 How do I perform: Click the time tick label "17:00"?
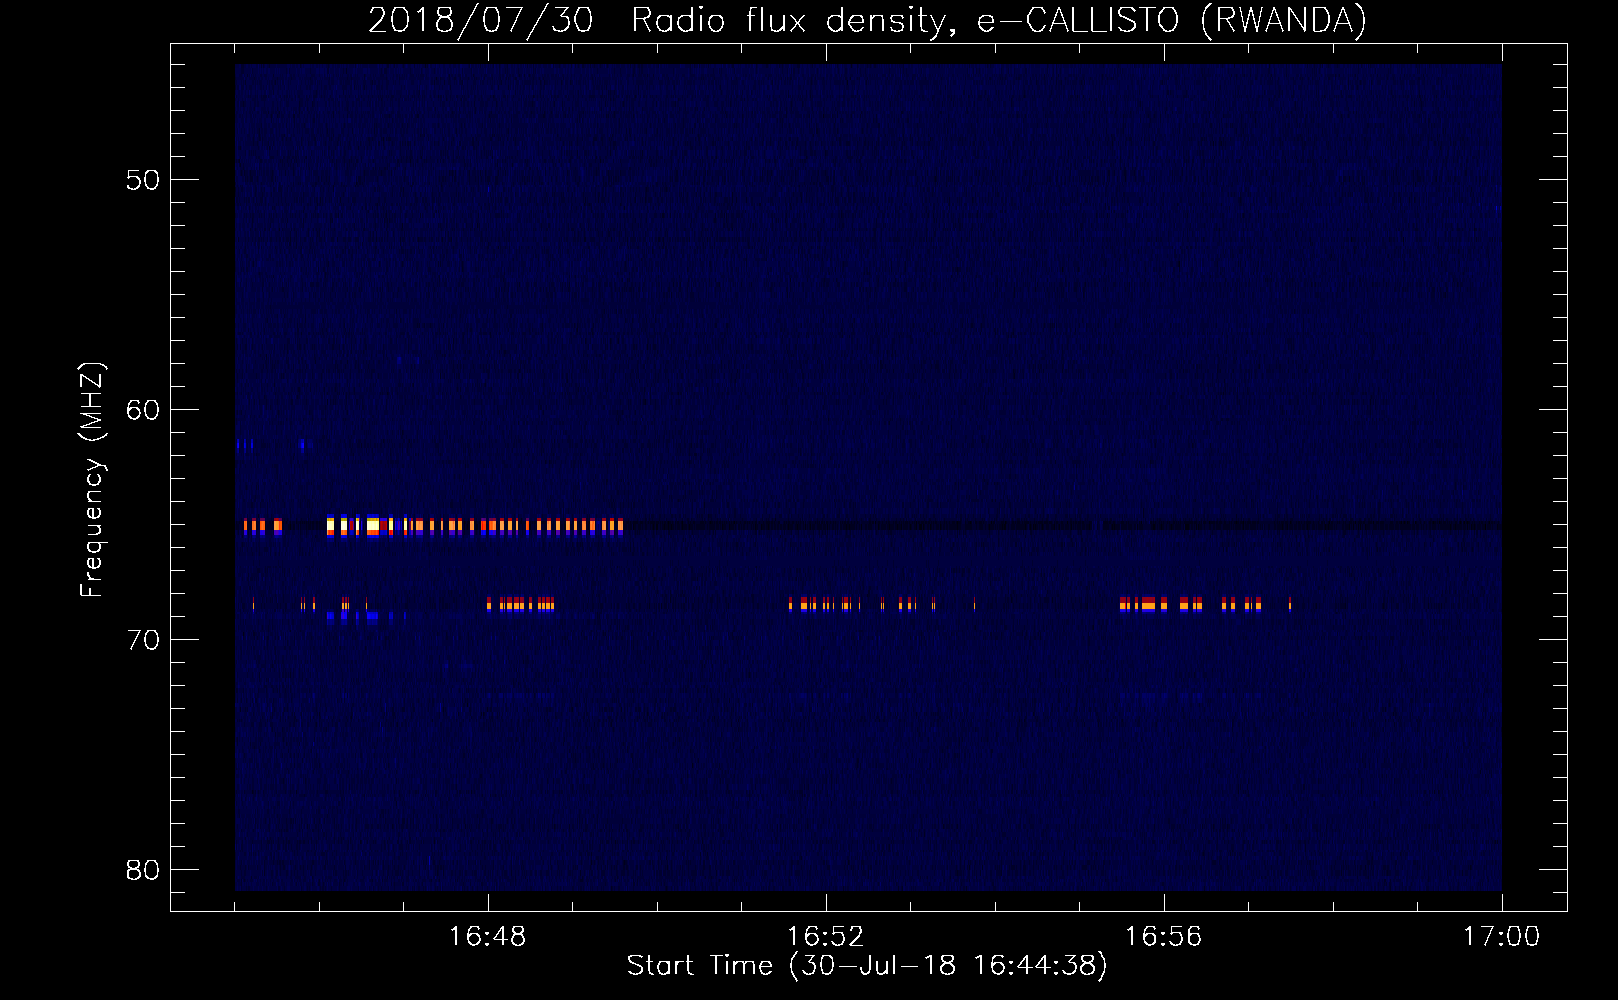point(1502,937)
